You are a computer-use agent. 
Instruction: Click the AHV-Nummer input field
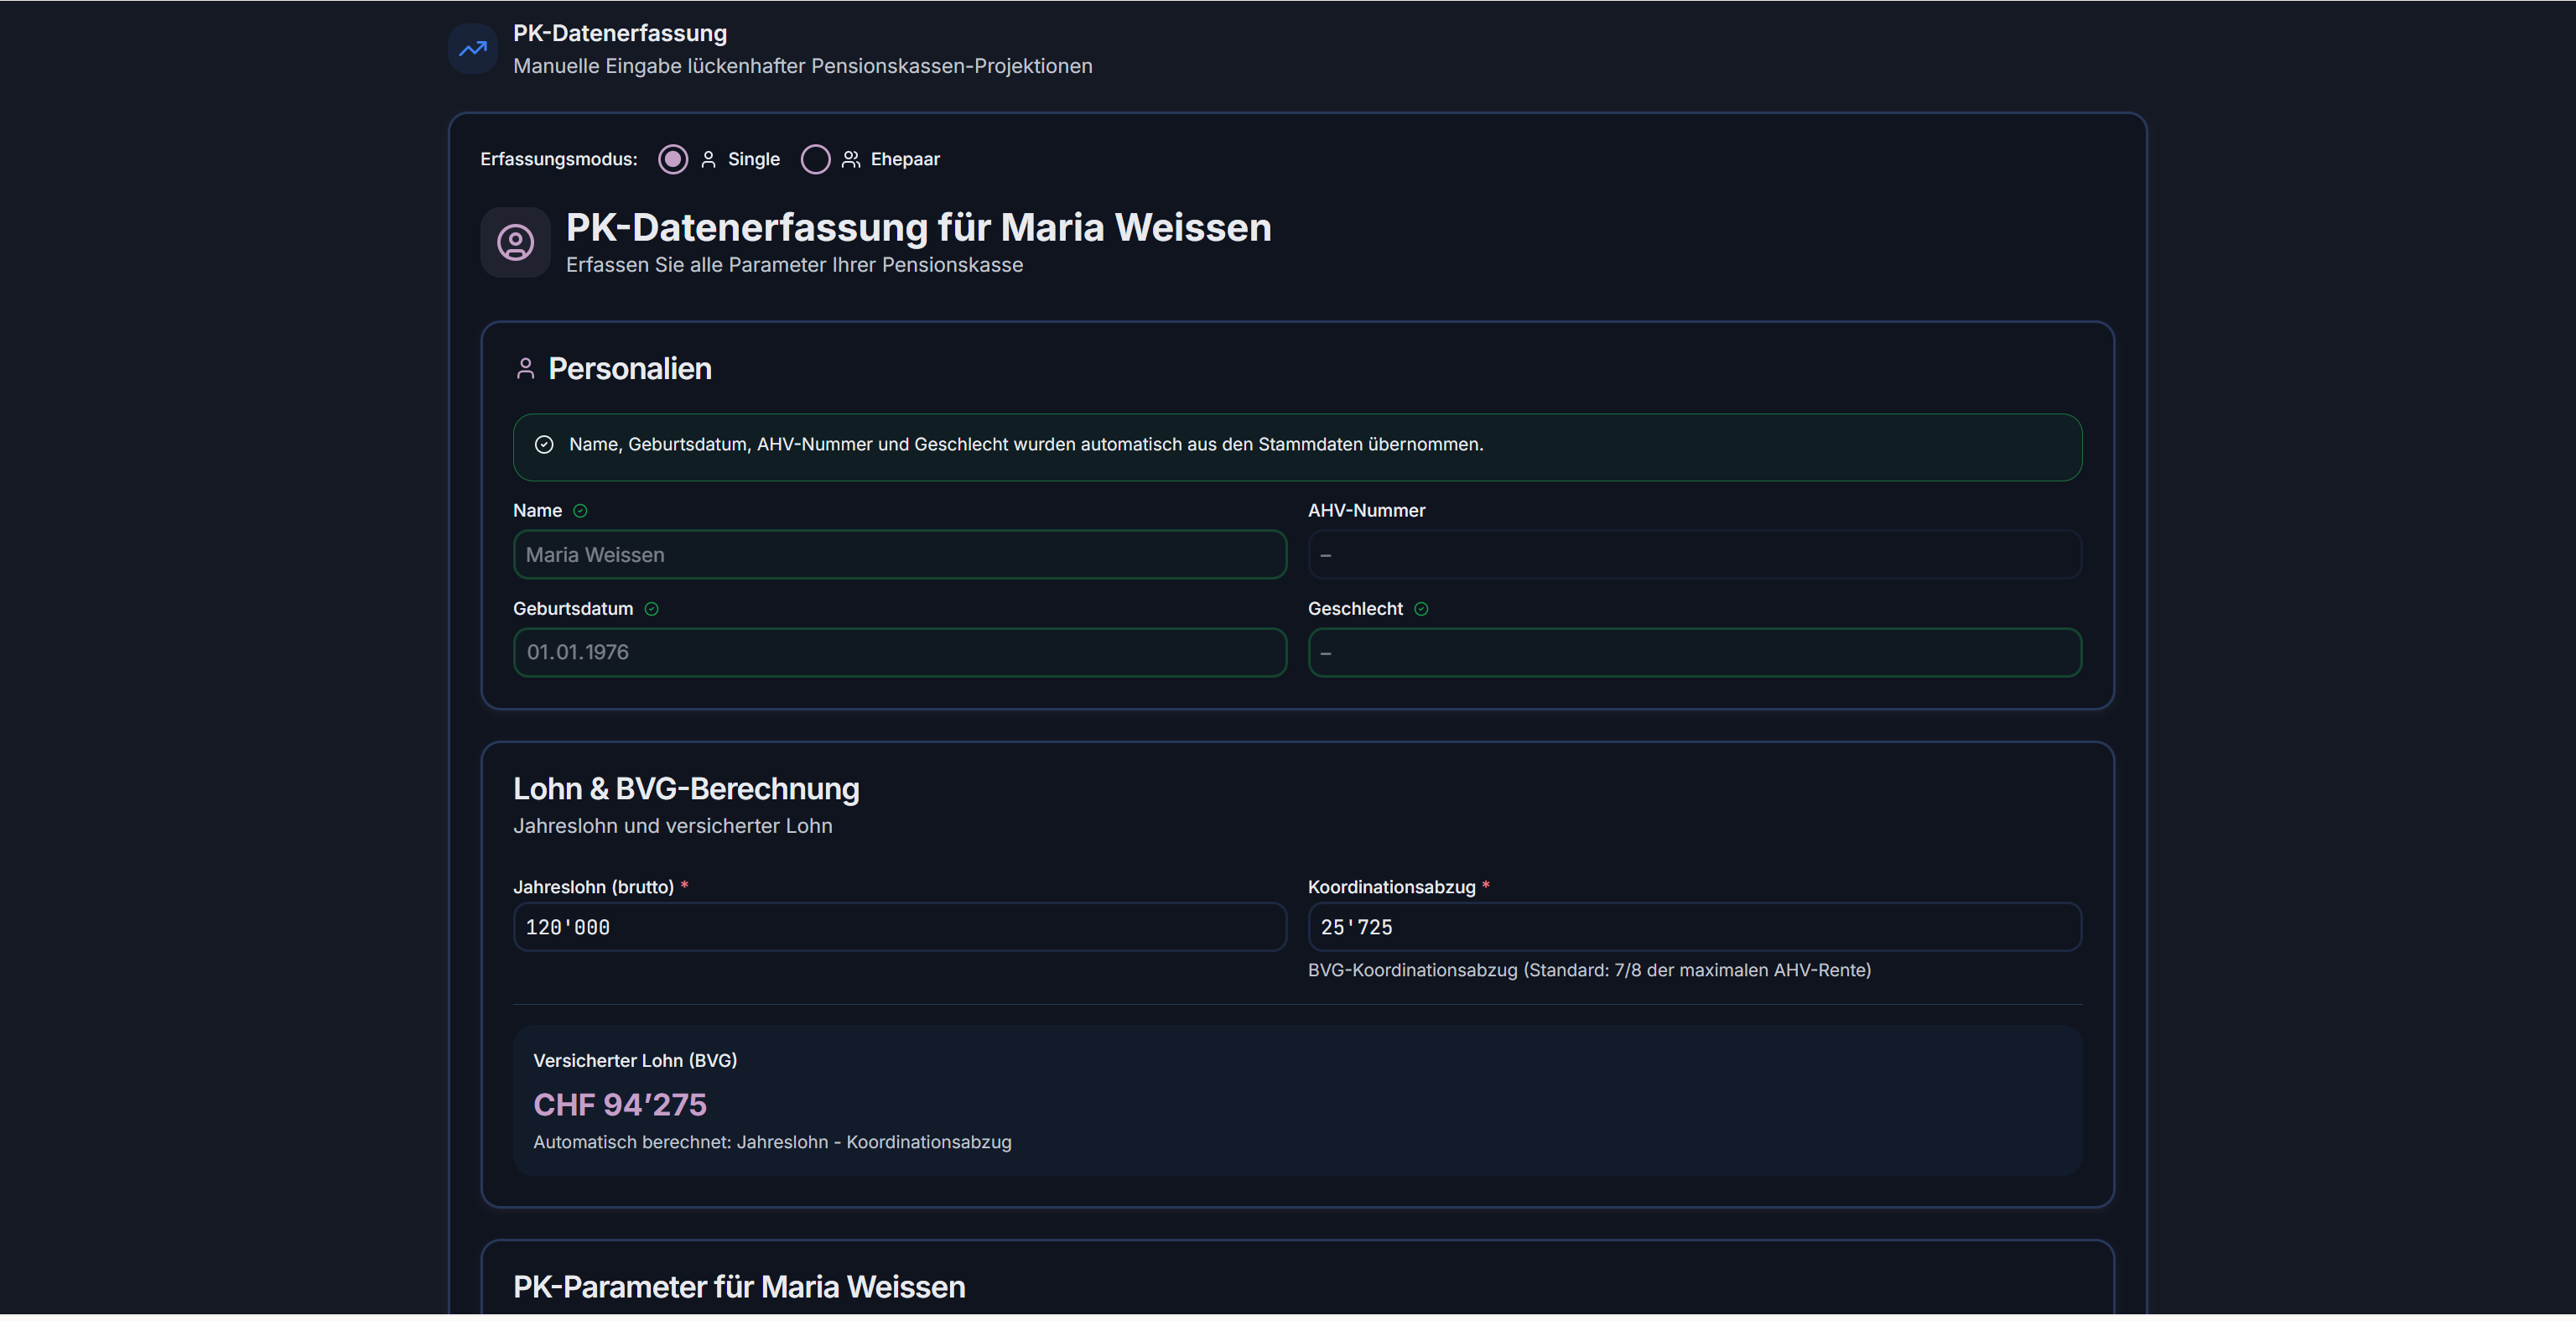point(1694,555)
